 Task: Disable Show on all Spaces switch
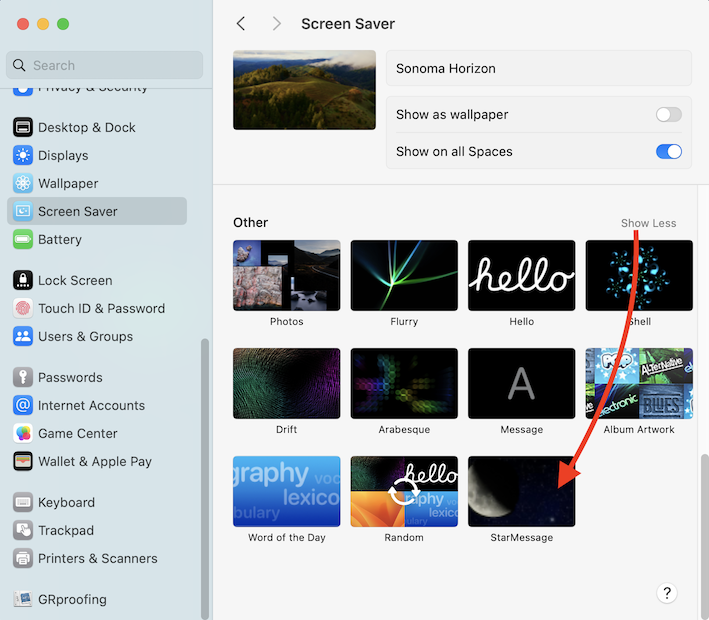pos(669,151)
